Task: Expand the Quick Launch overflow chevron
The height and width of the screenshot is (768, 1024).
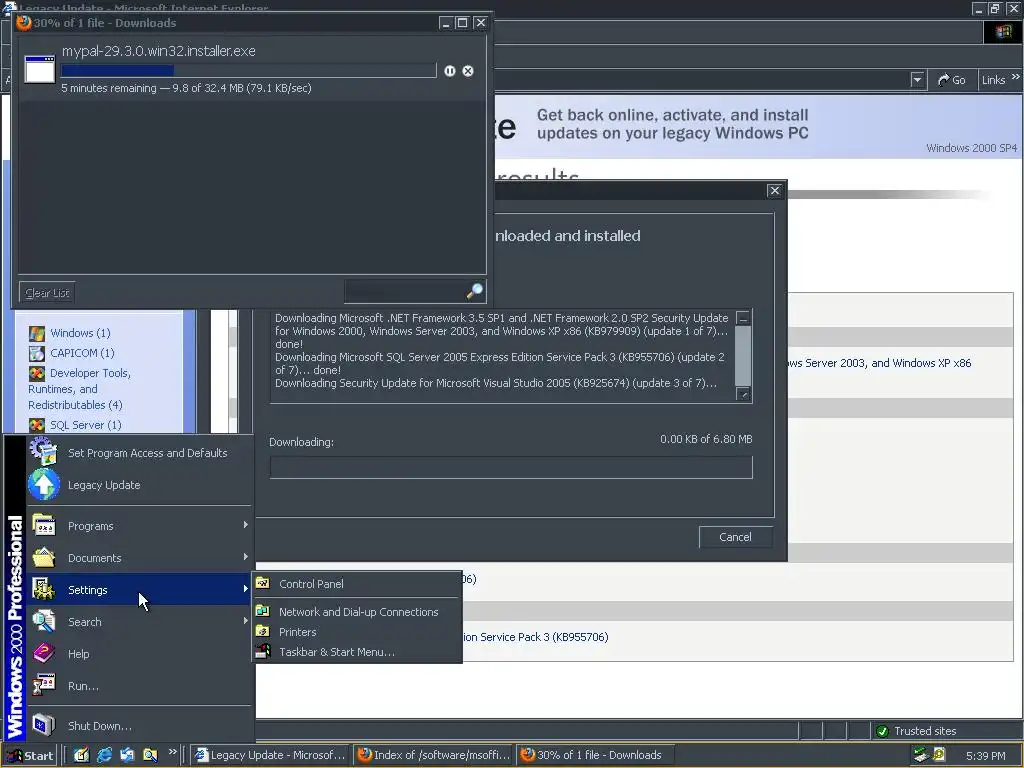Action: tap(172, 752)
